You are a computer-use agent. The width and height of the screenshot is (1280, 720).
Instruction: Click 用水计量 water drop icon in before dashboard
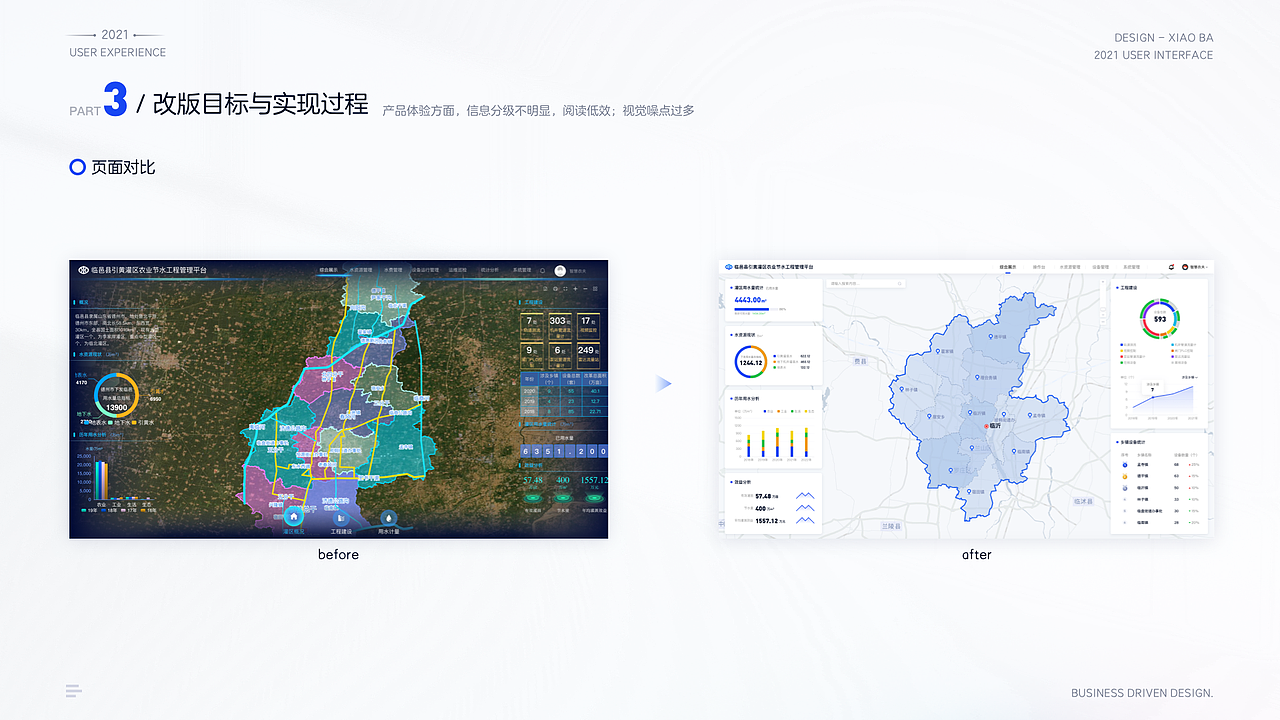(388, 517)
